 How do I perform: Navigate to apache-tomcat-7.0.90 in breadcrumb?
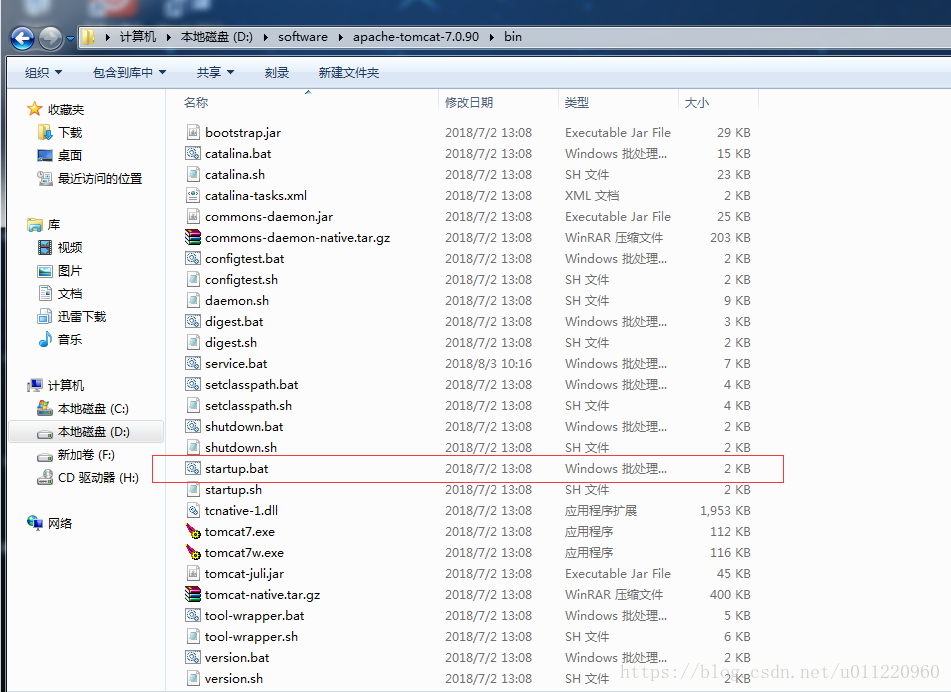[416, 37]
